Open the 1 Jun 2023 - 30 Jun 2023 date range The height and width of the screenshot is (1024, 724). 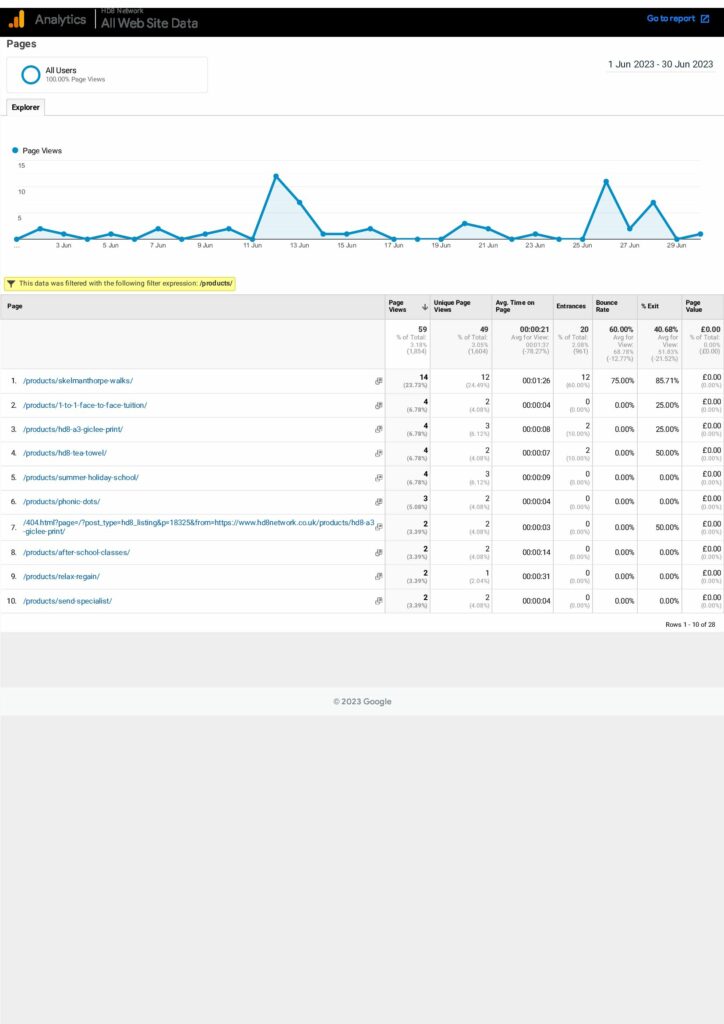coord(660,64)
